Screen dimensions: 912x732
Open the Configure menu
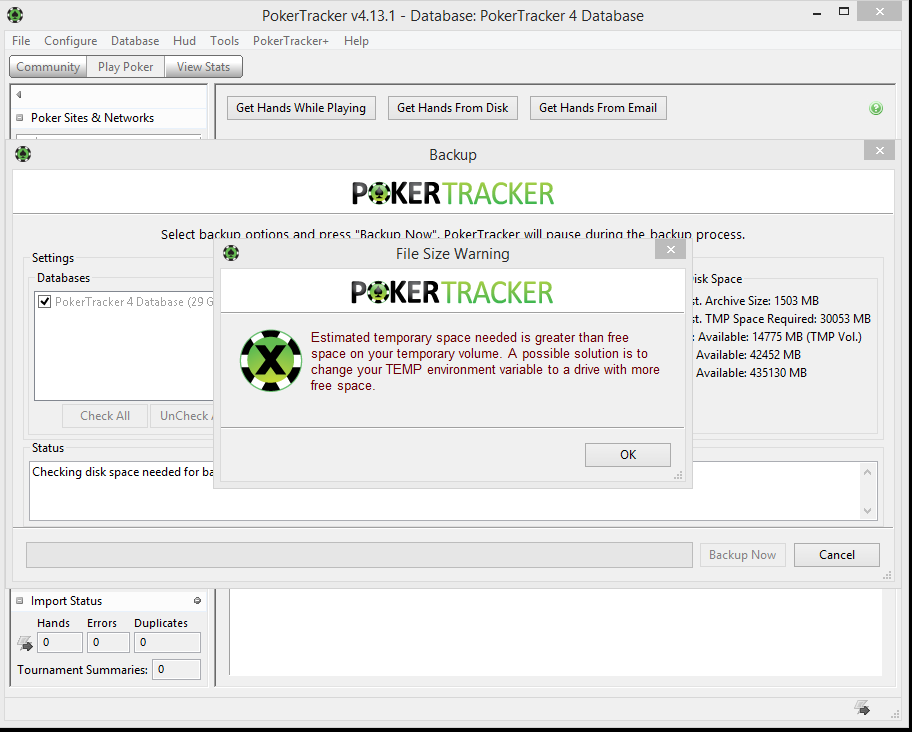pyautogui.click(x=70, y=41)
